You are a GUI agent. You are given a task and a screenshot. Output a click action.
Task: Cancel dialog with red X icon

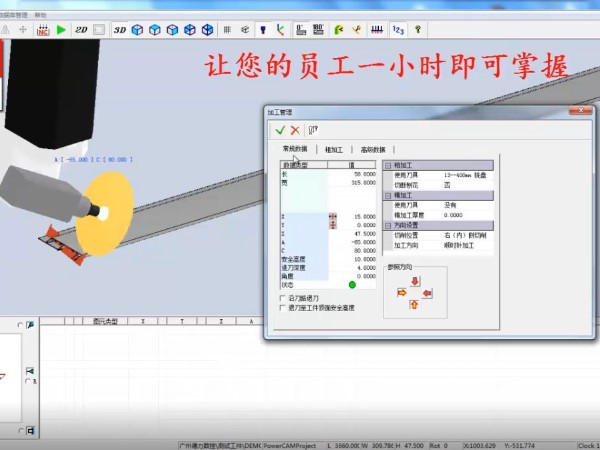coord(295,130)
